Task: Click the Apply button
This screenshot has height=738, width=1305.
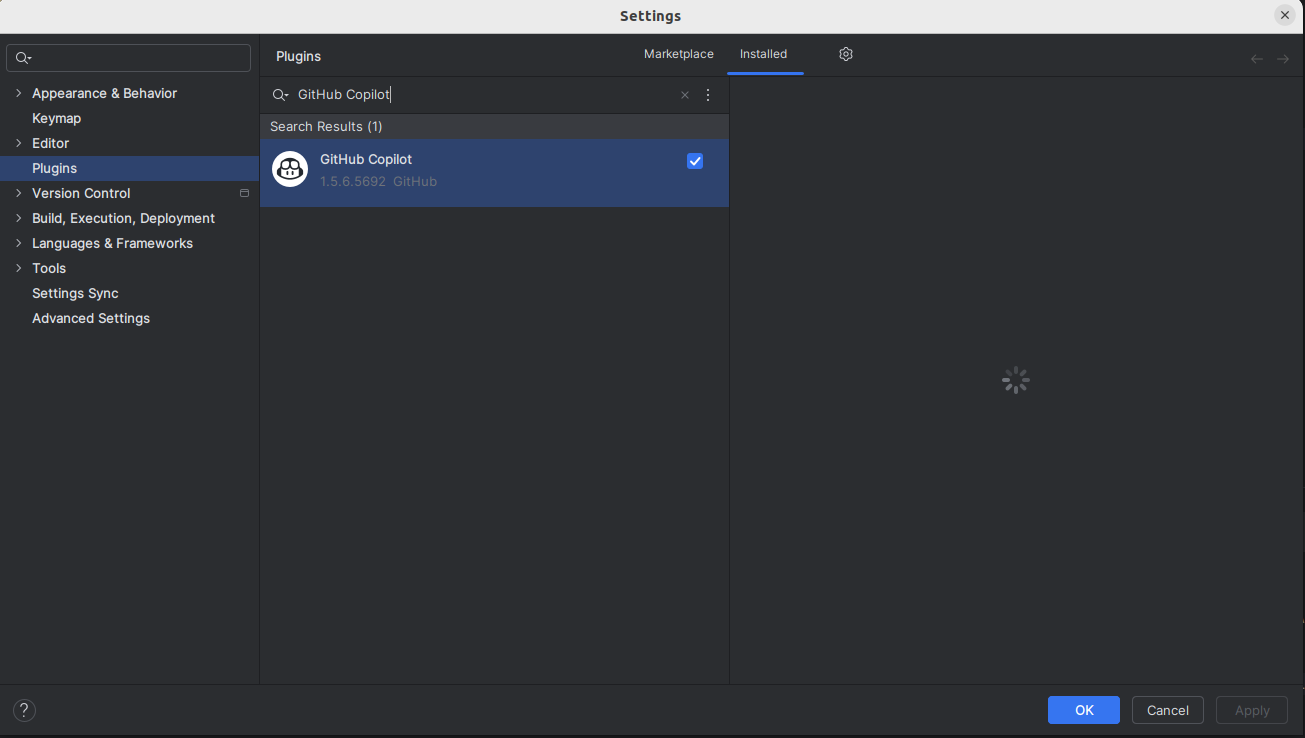Action: tap(1252, 710)
